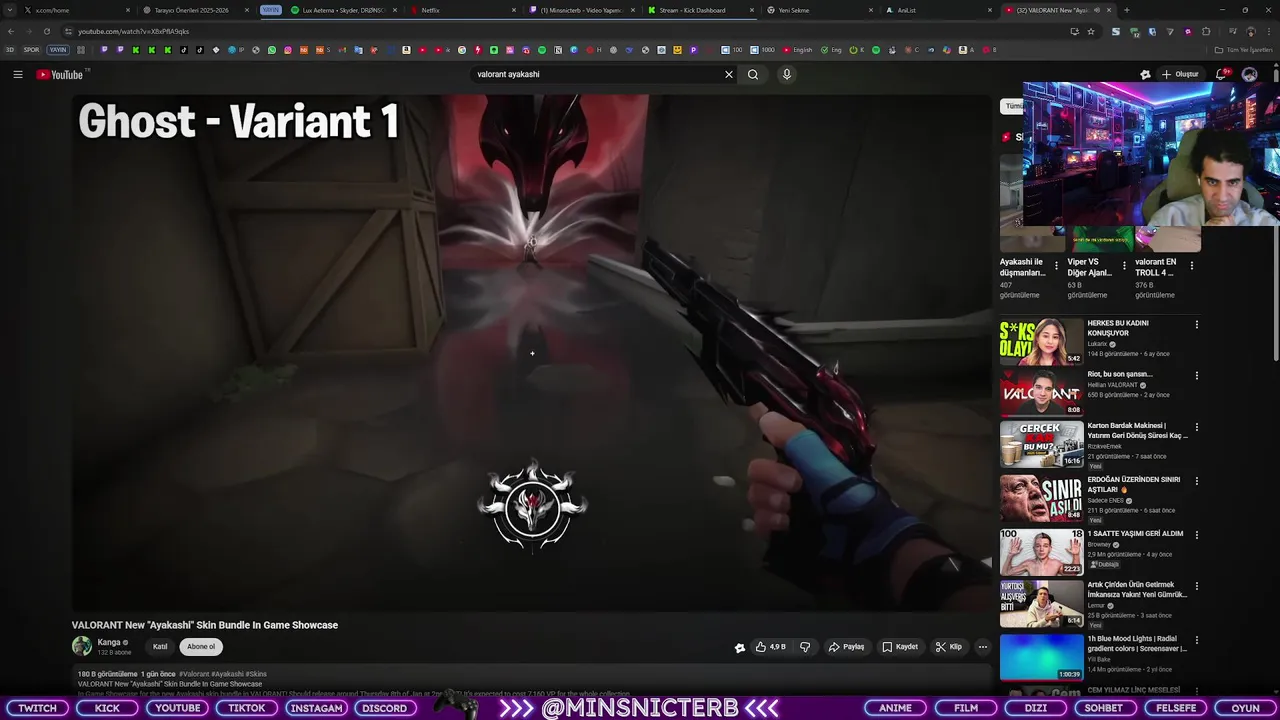Screen dimensions: 1280x720
Task: Open the Kanga channel name link
Action: point(109,642)
